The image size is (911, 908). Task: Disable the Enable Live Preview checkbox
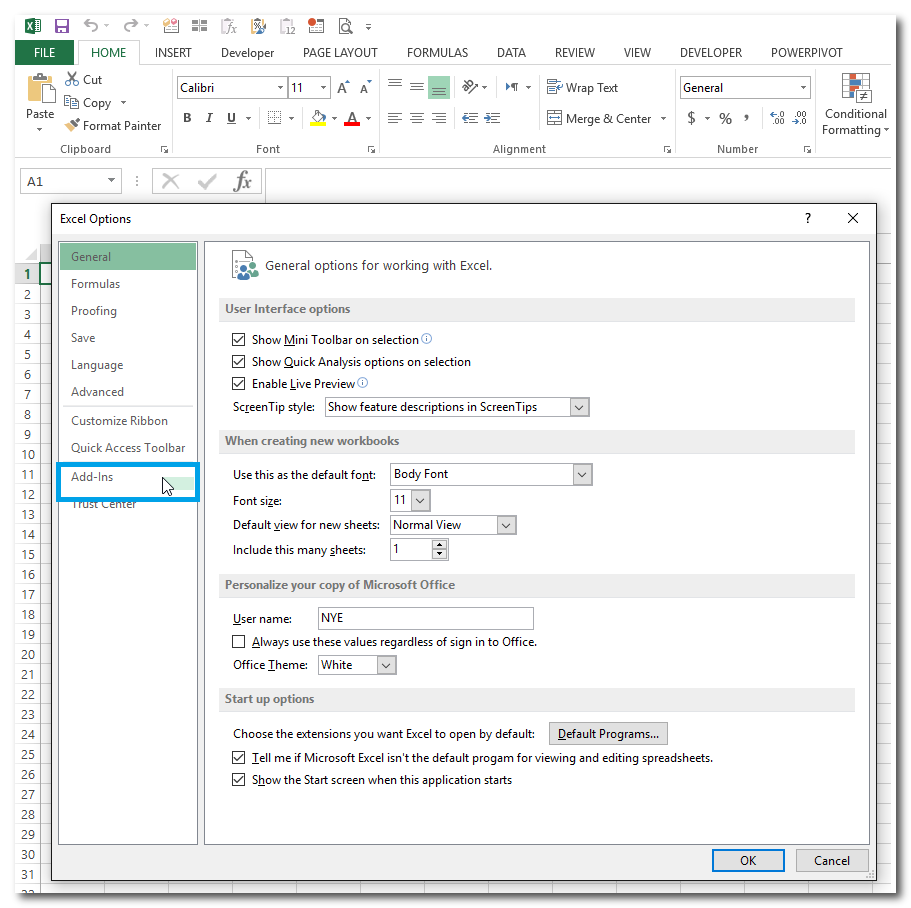click(239, 383)
